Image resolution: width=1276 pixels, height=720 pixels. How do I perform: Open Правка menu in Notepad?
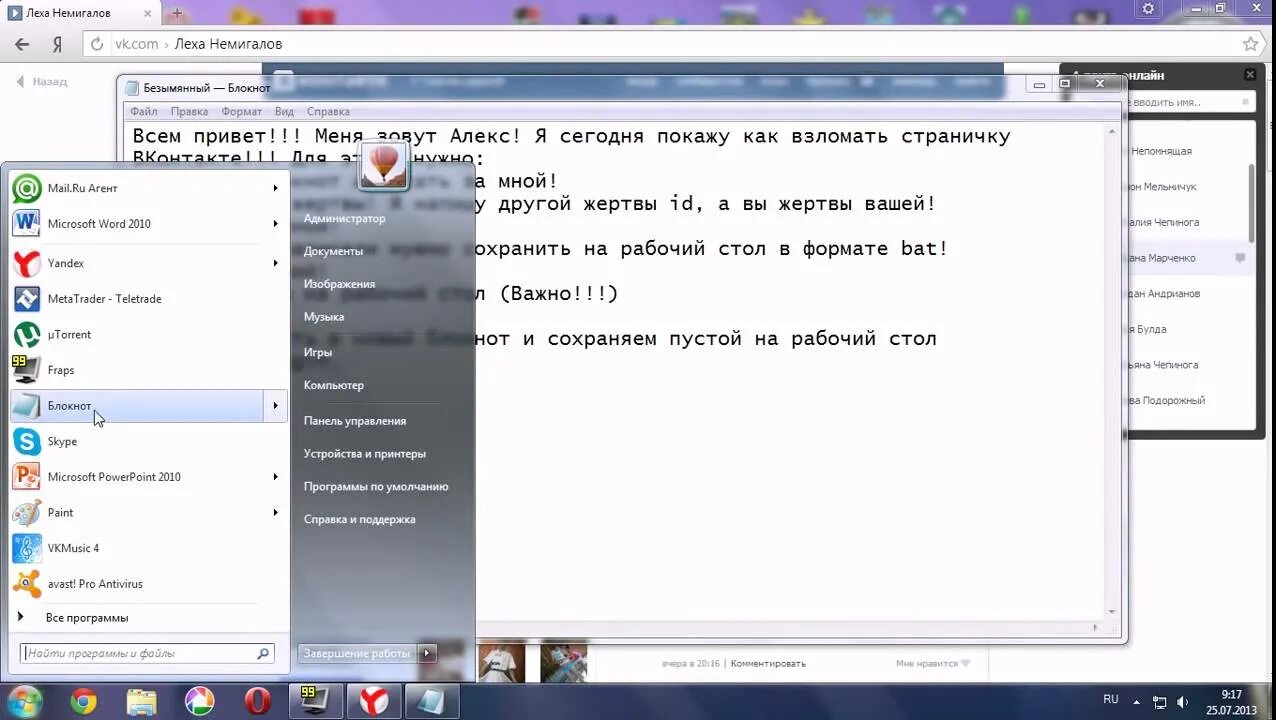pyautogui.click(x=189, y=111)
